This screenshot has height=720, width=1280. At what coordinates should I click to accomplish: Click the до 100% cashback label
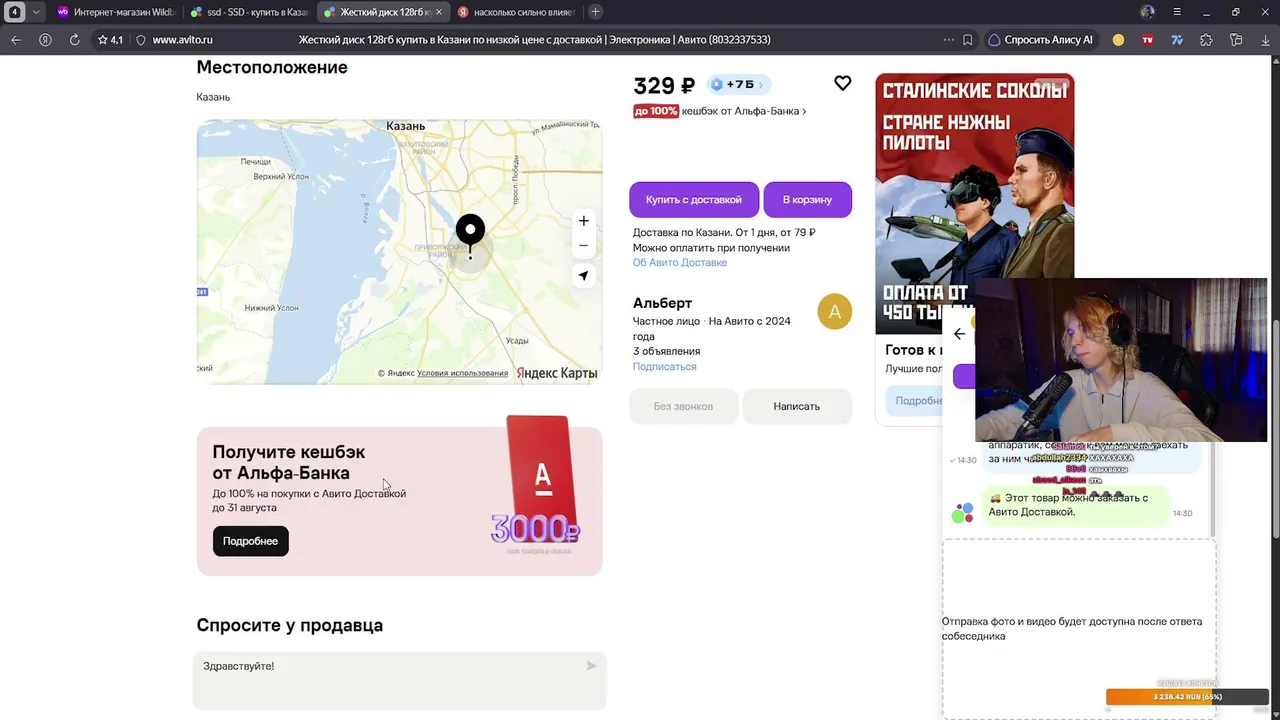click(656, 111)
